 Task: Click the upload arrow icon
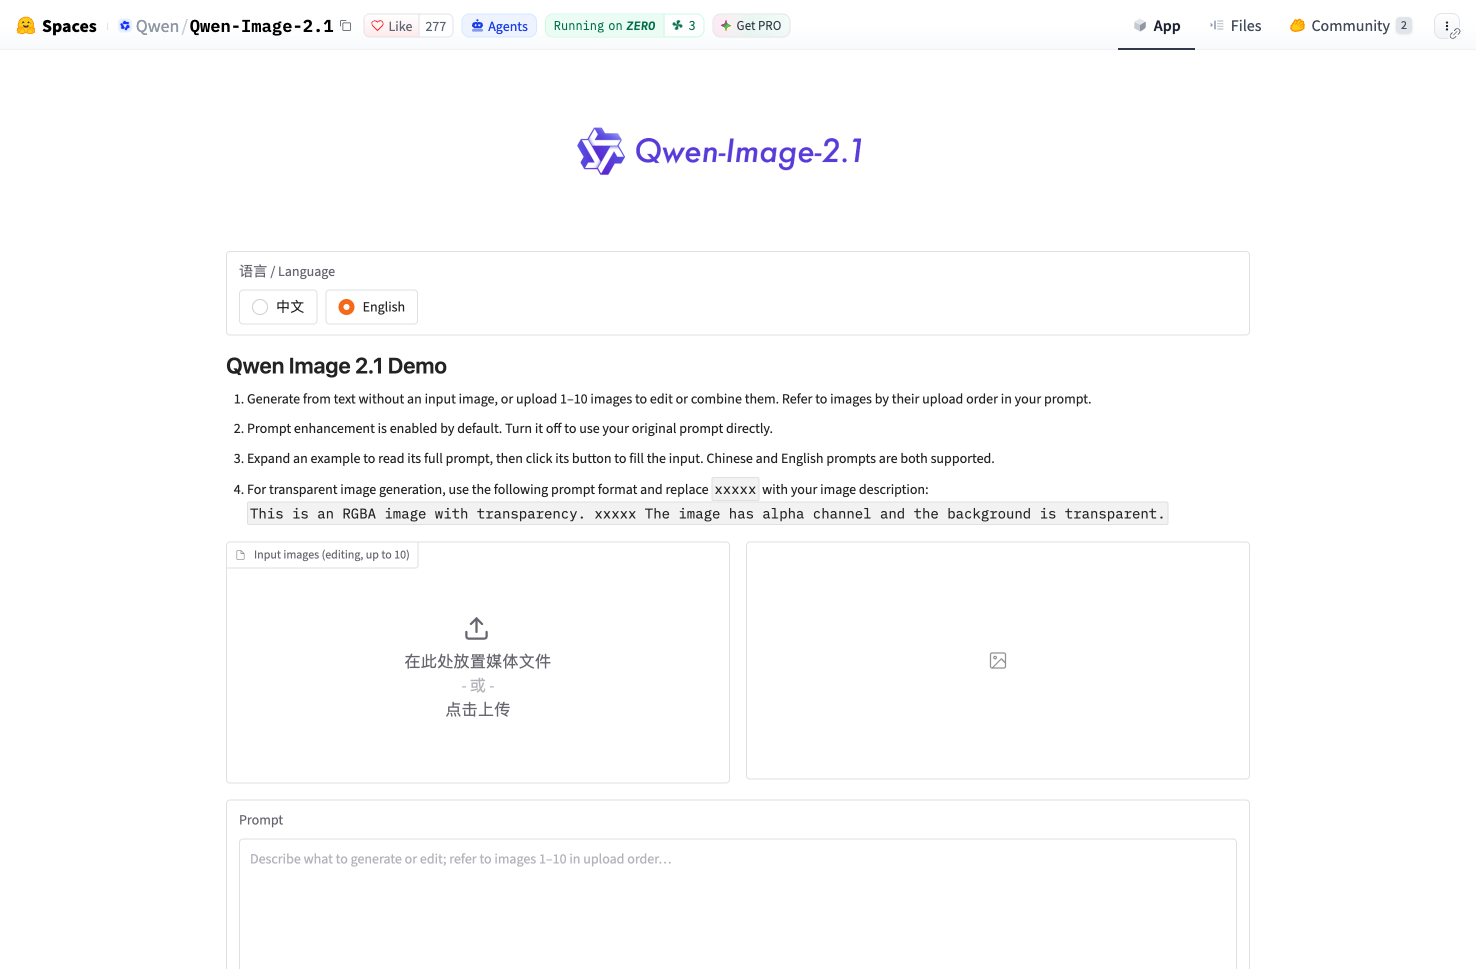(477, 628)
